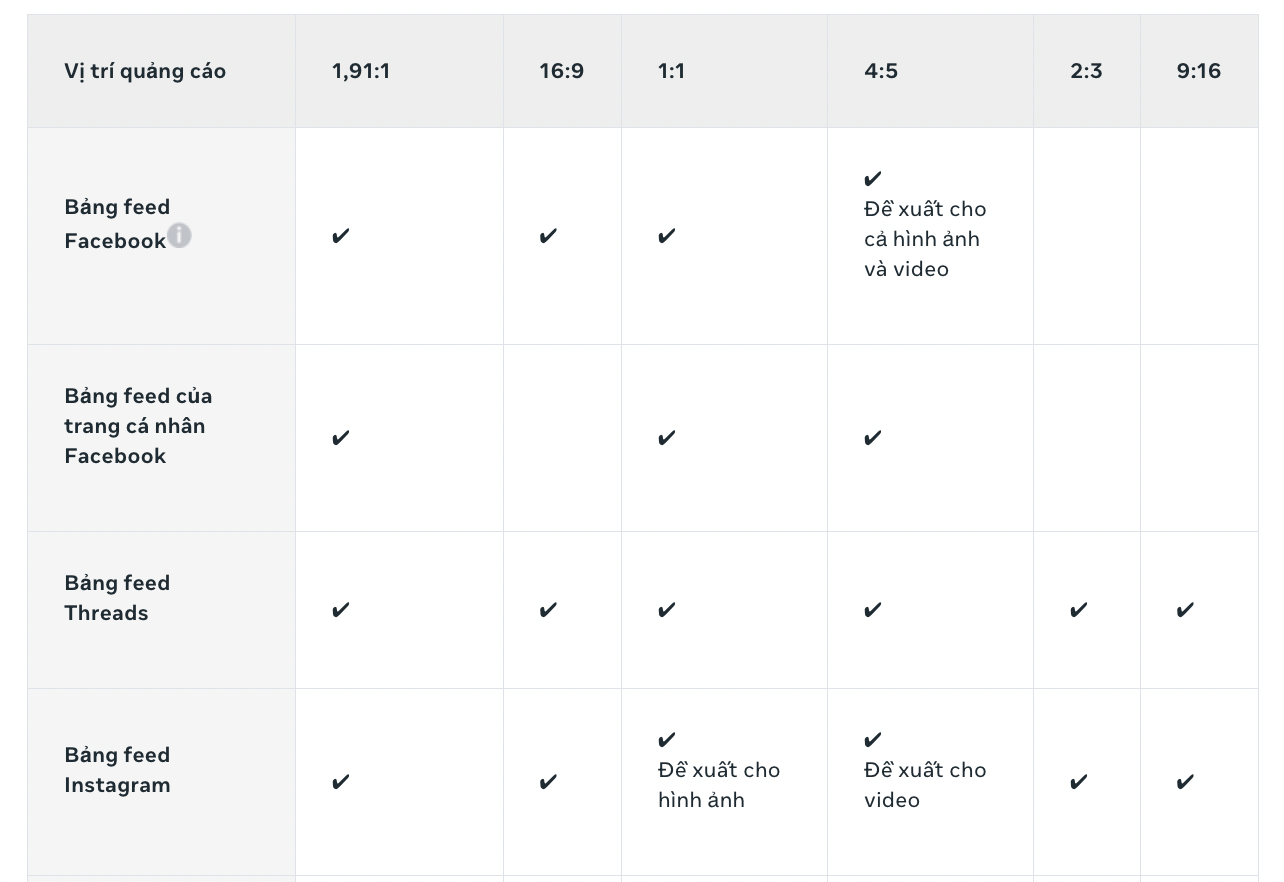This screenshot has width=1284, height=882.
Task: Click the 16:9 checkmark in Bảng feed Facebook row
Action: point(548,236)
